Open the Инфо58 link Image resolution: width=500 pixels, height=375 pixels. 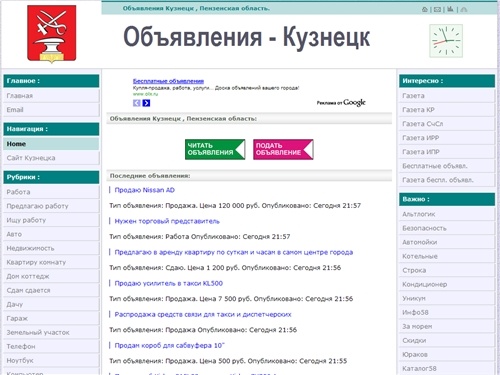point(447,312)
